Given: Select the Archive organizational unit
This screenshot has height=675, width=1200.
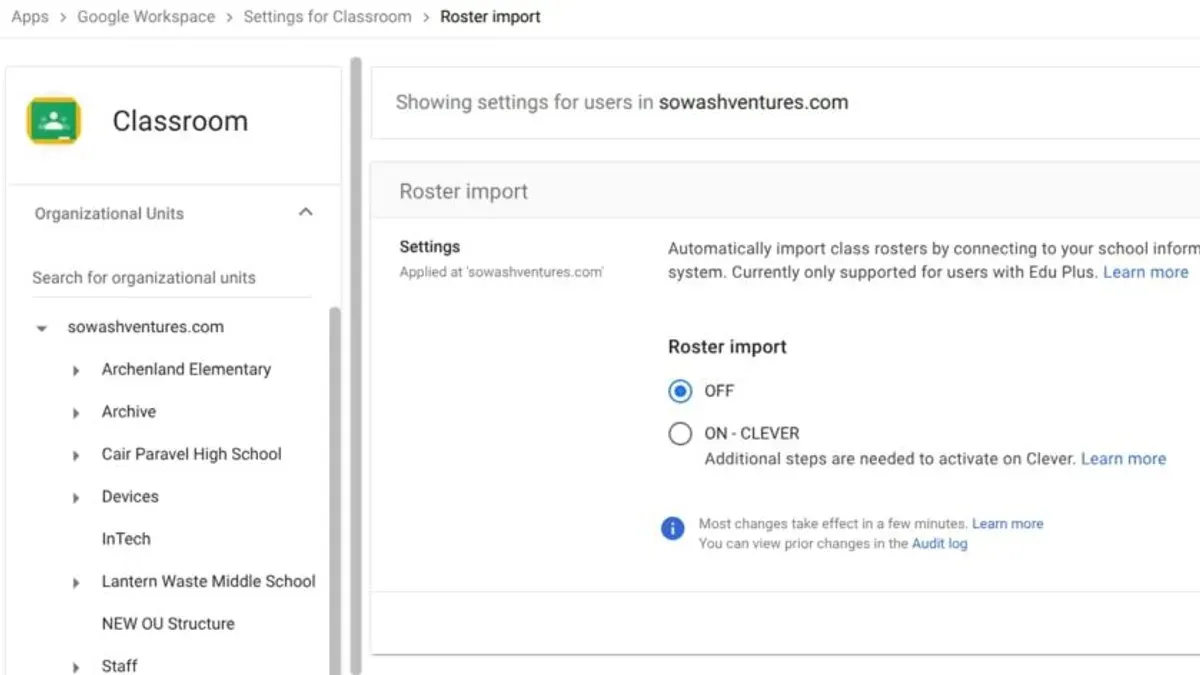Looking at the screenshot, I should point(129,411).
